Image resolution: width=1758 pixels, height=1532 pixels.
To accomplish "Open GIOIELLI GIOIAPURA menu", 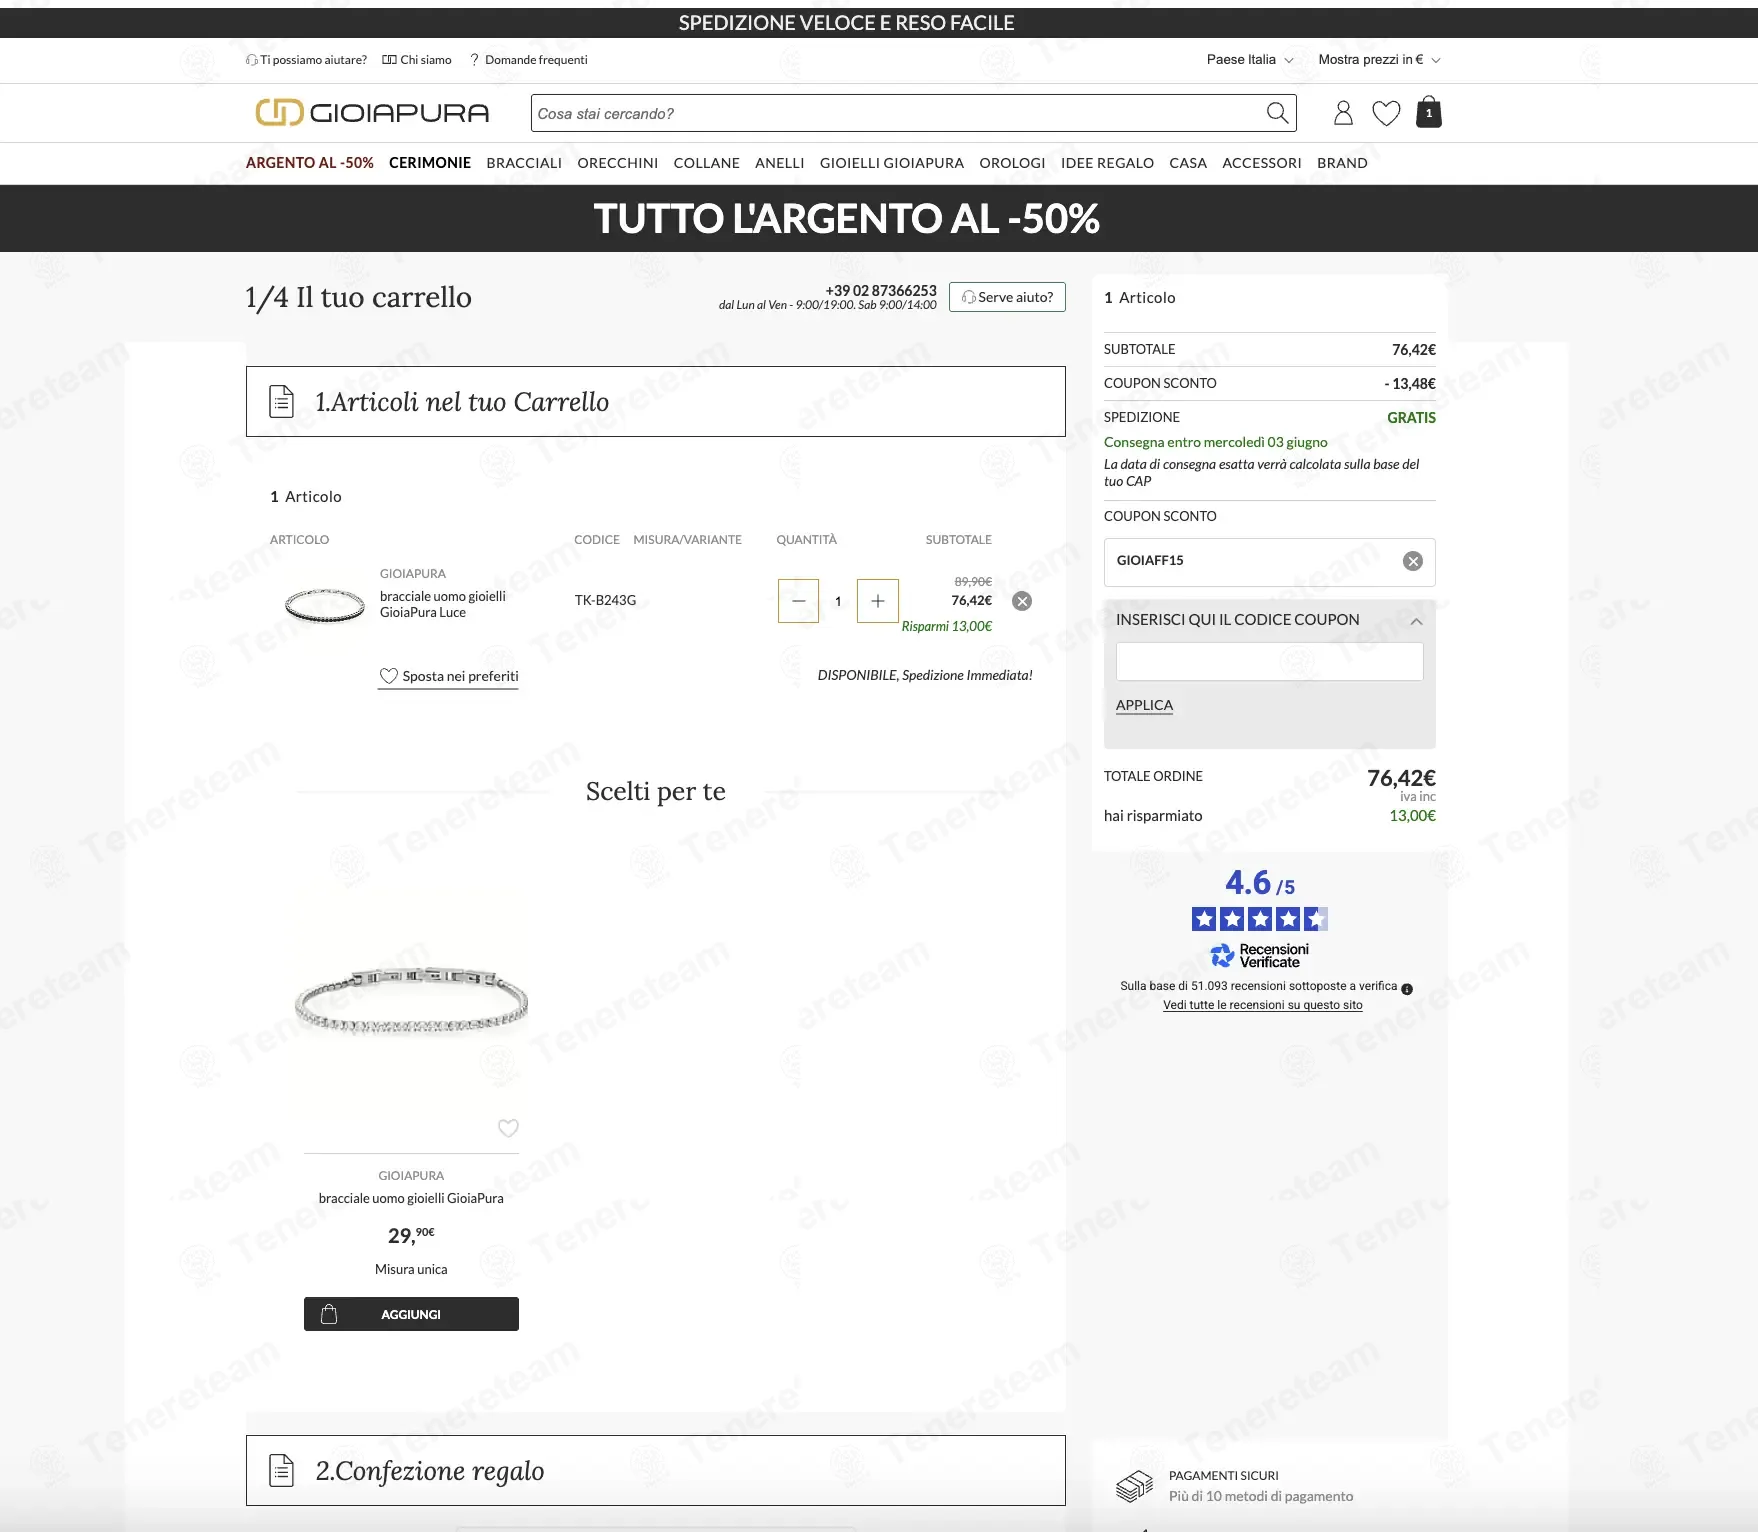I will (x=892, y=163).
